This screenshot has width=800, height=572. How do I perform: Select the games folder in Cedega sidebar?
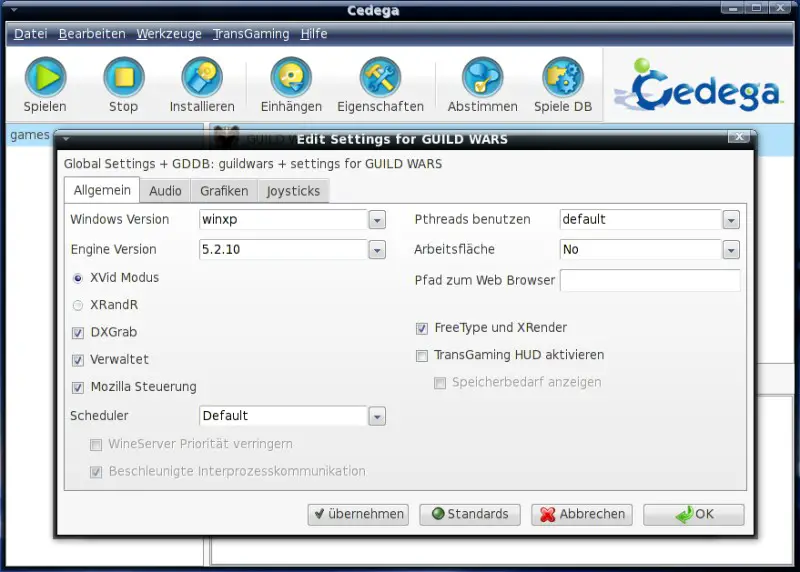point(30,135)
